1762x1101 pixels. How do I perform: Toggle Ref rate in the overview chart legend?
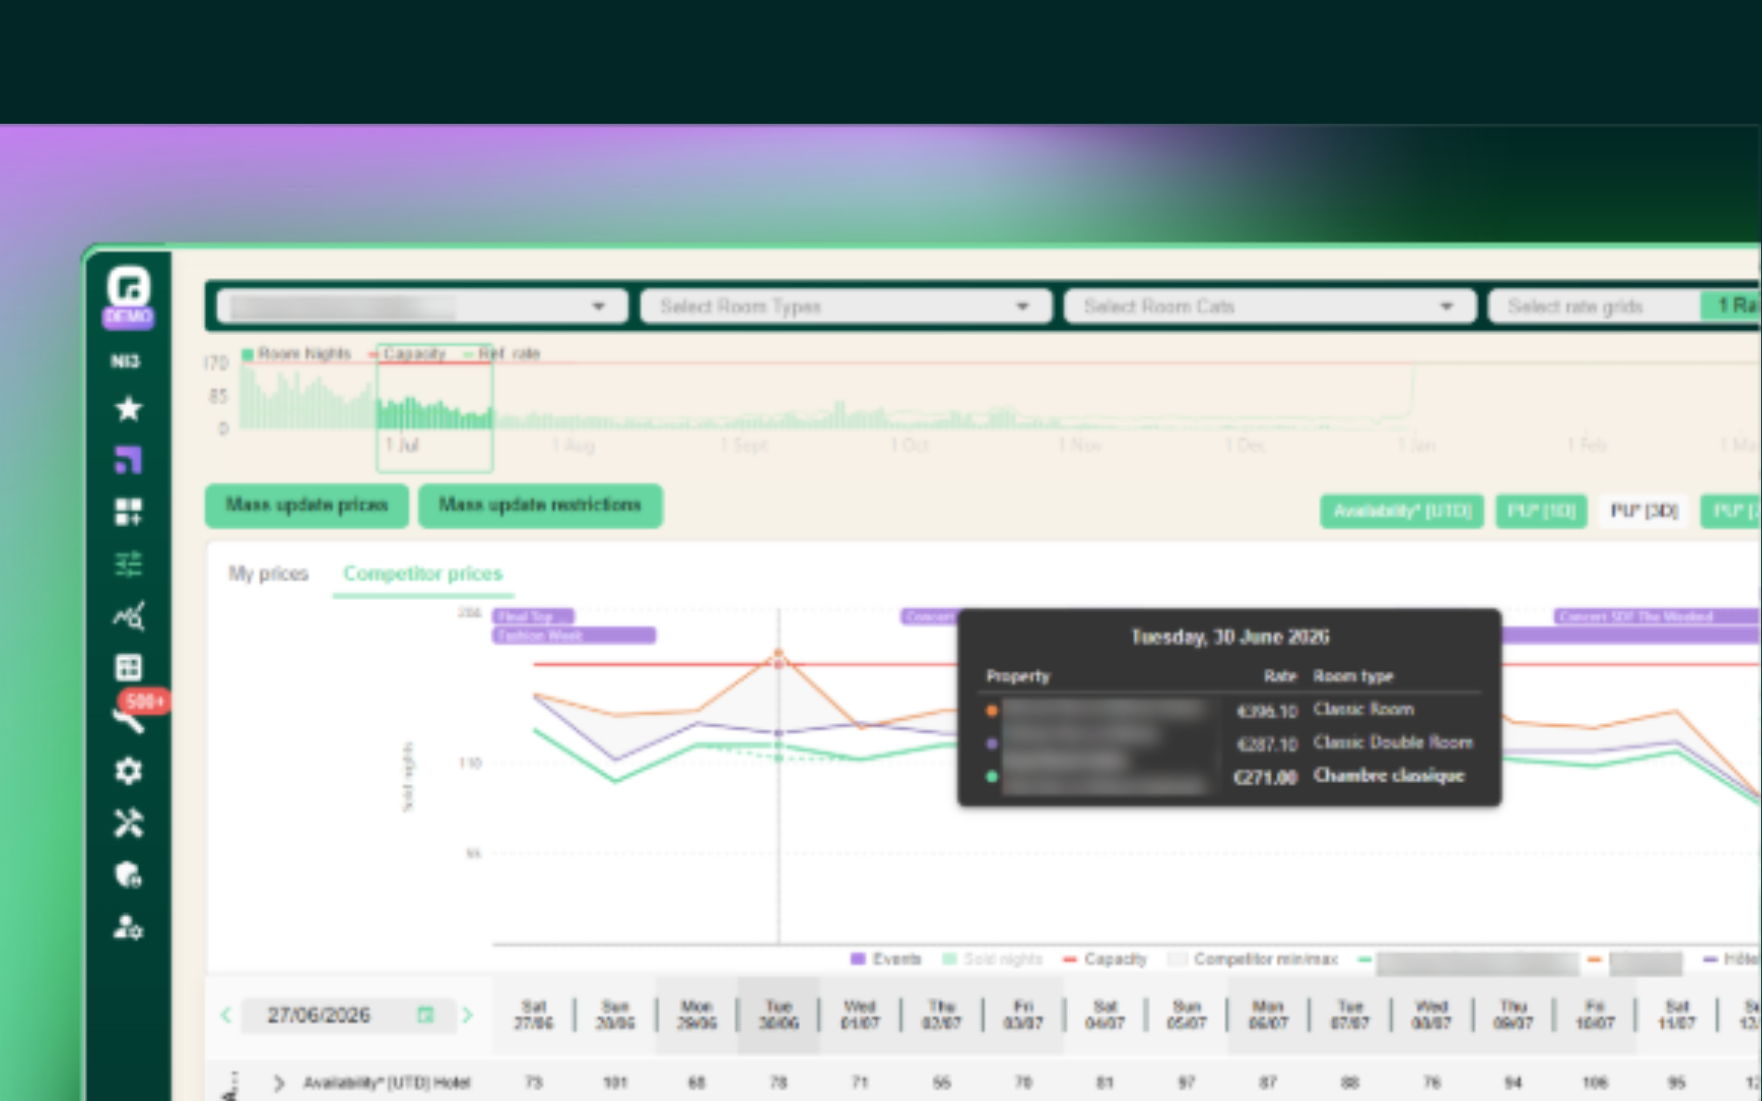[501, 354]
